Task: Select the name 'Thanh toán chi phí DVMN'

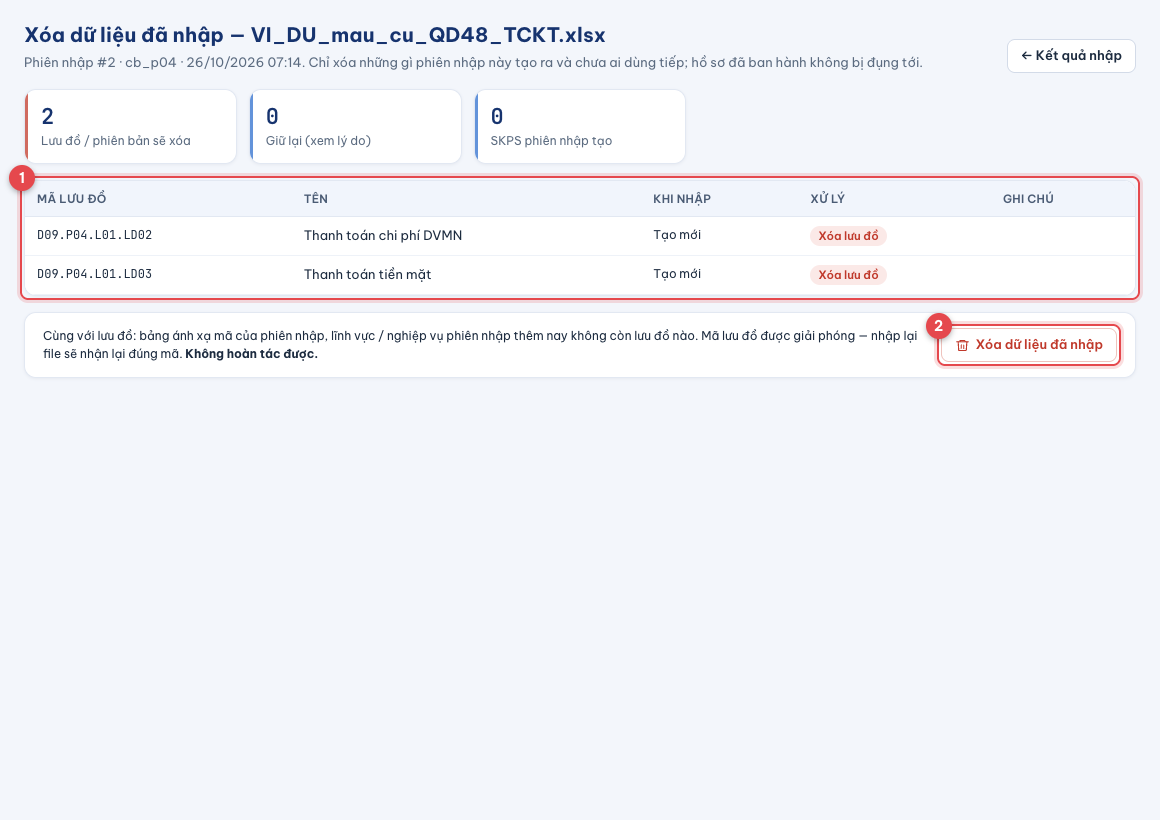Action: (x=383, y=235)
